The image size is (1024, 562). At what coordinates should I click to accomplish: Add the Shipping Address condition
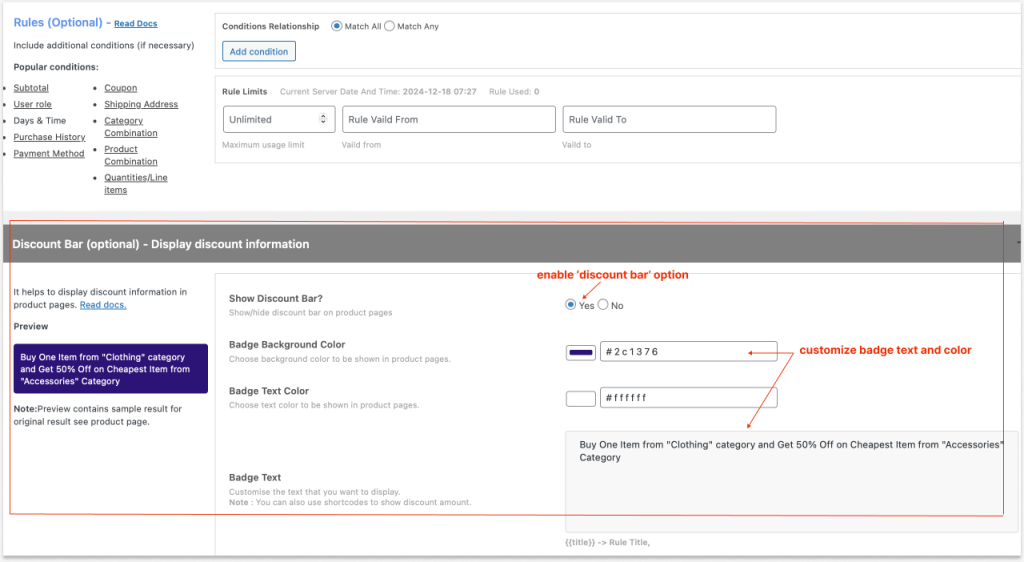click(x=141, y=104)
